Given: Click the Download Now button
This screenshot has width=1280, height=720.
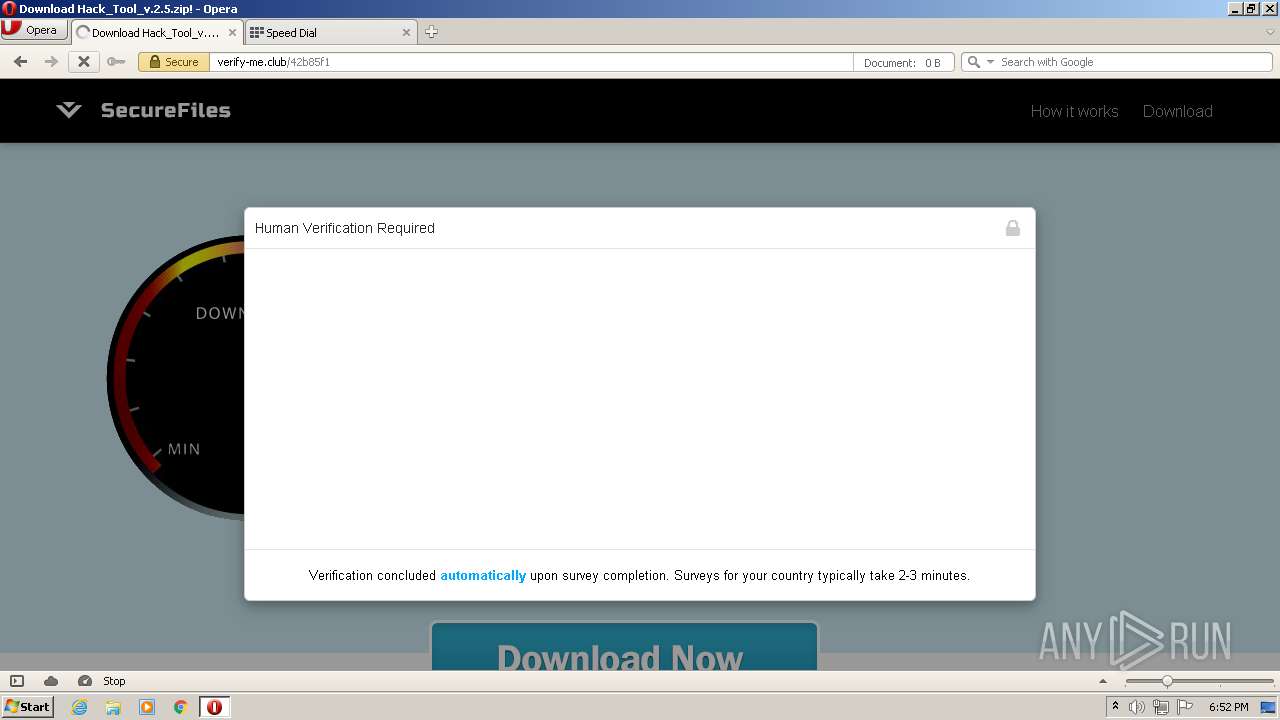Looking at the screenshot, I should click(x=624, y=646).
